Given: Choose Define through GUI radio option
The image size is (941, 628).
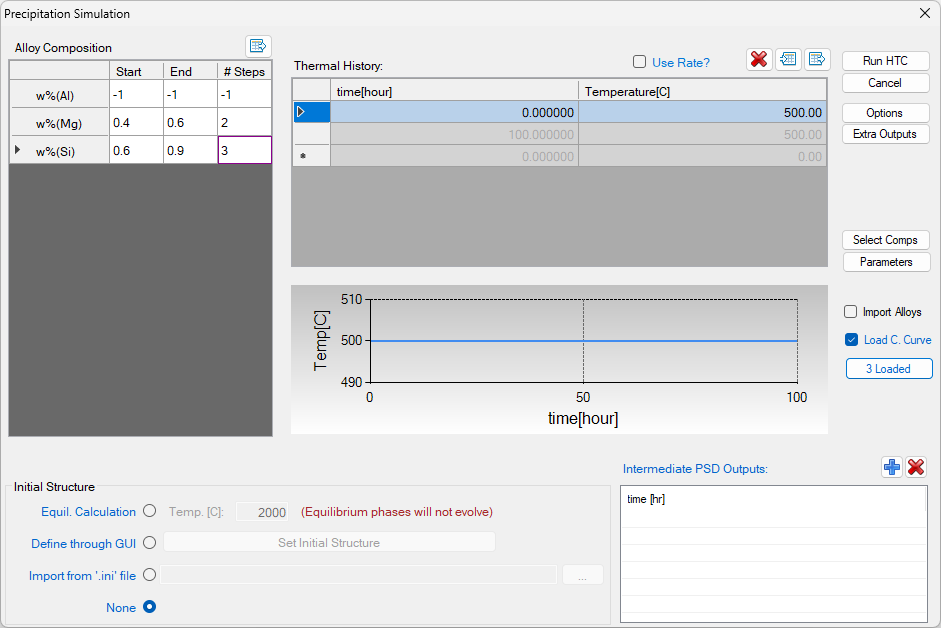Looking at the screenshot, I should (150, 543).
